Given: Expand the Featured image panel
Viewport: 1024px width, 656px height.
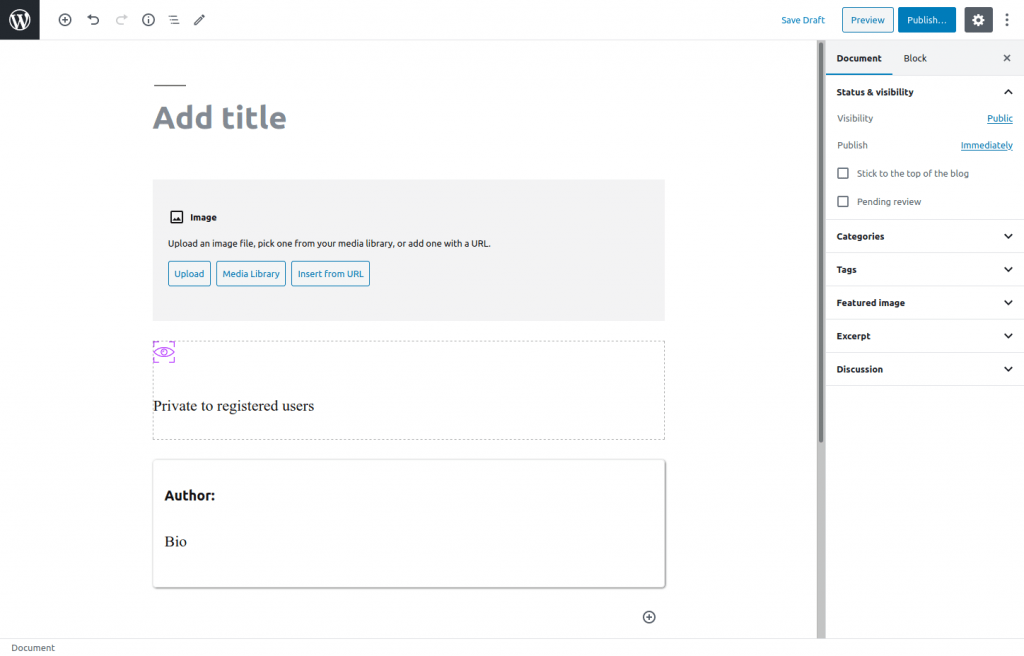Looking at the screenshot, I should coord(924,303).
